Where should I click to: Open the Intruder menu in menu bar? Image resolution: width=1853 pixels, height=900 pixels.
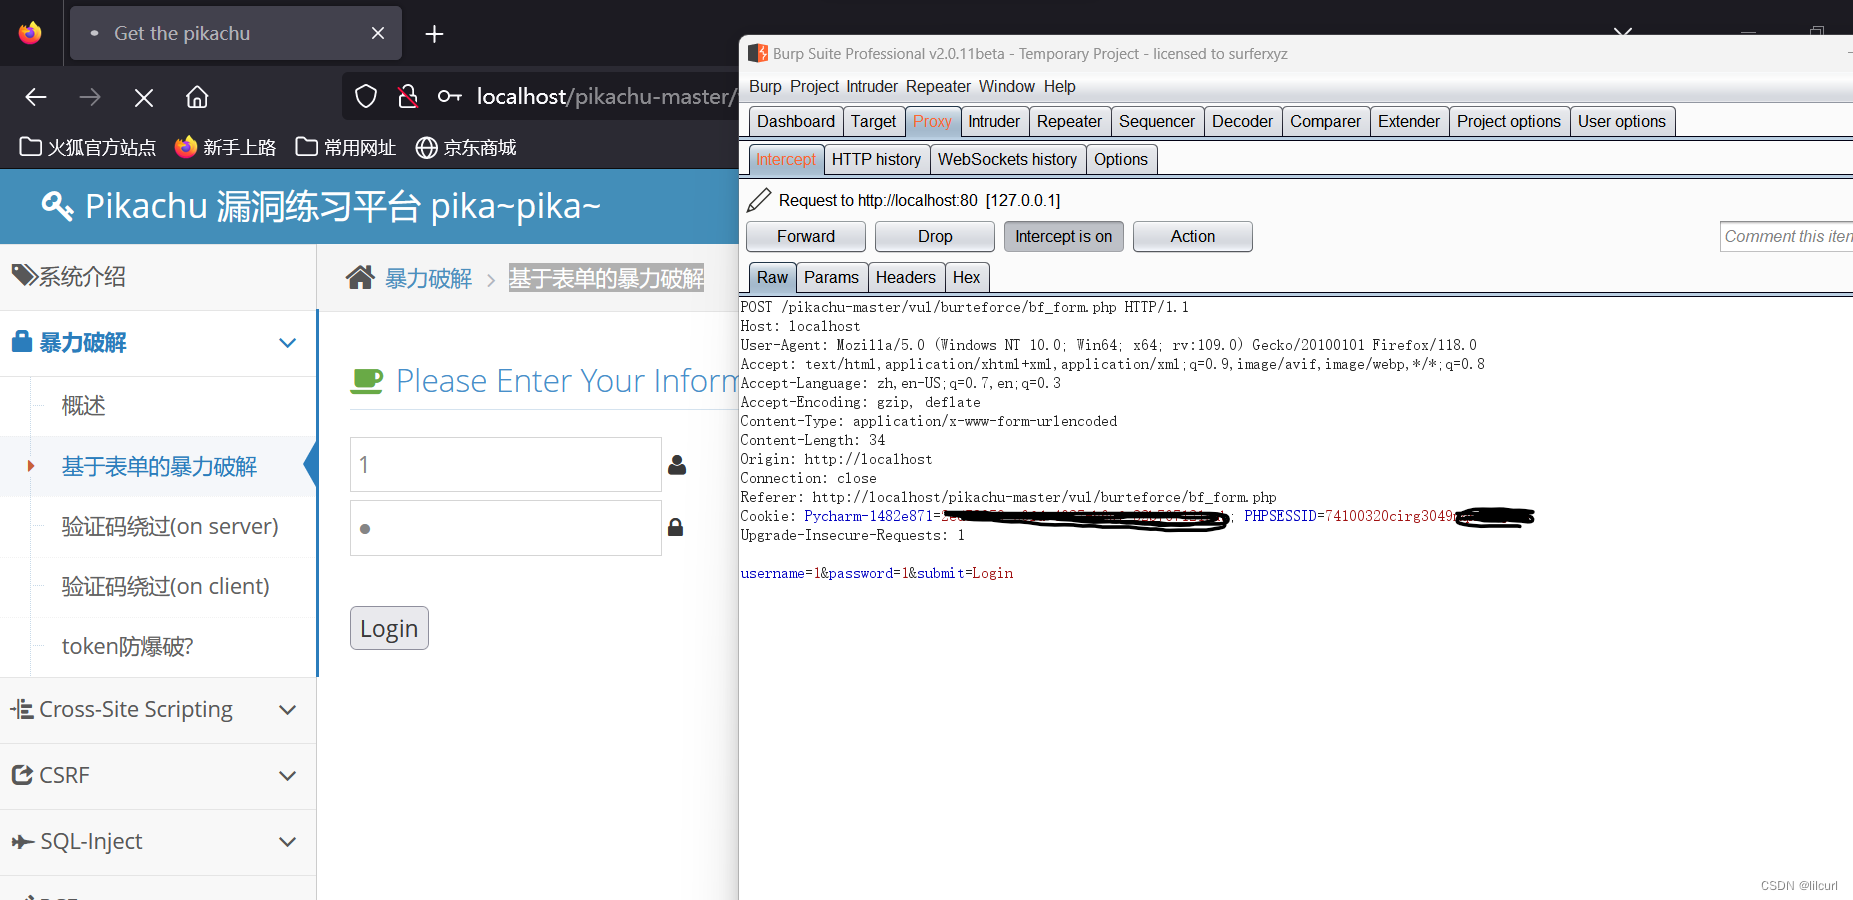[872, 86]
